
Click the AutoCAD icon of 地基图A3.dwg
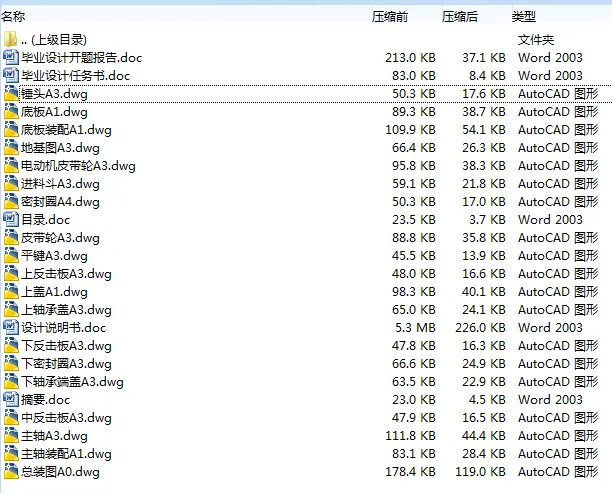pyautogui.click(x=11, y=148)
